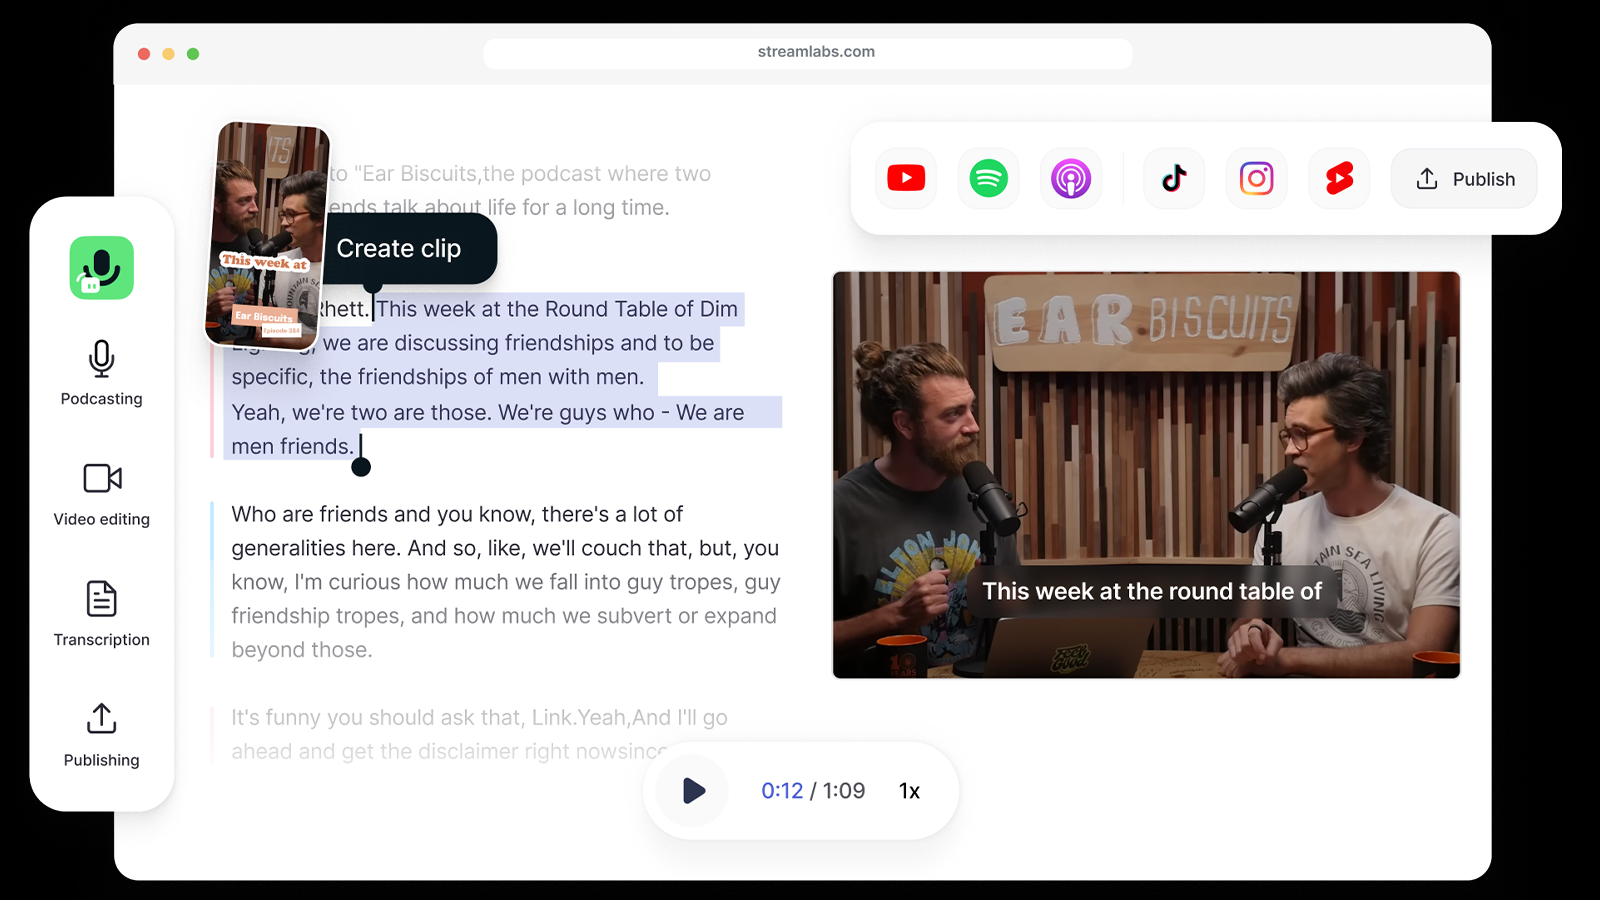The width and height of the screenshot is (1600, 900).
Task: Open the Publishing upload icon
Action: tap(102, 718)
